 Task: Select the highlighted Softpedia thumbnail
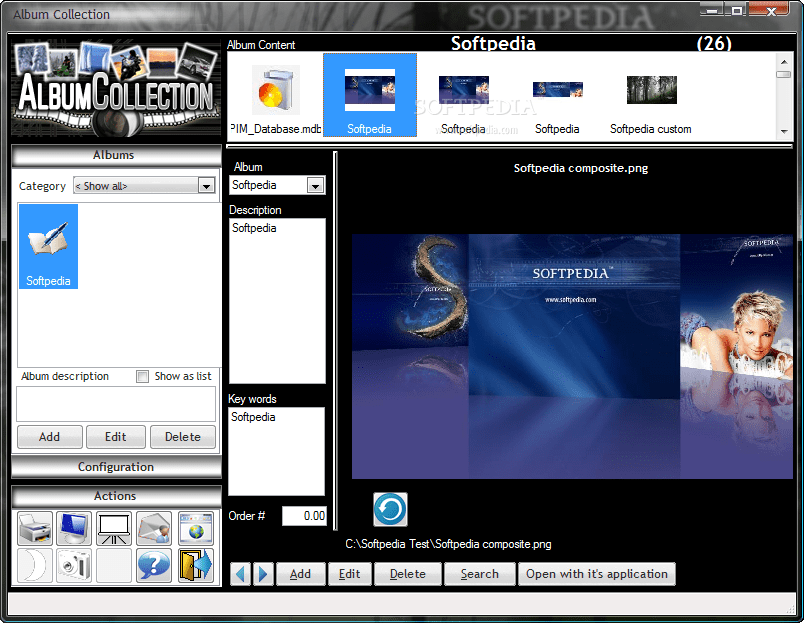[x=370, y=95]
